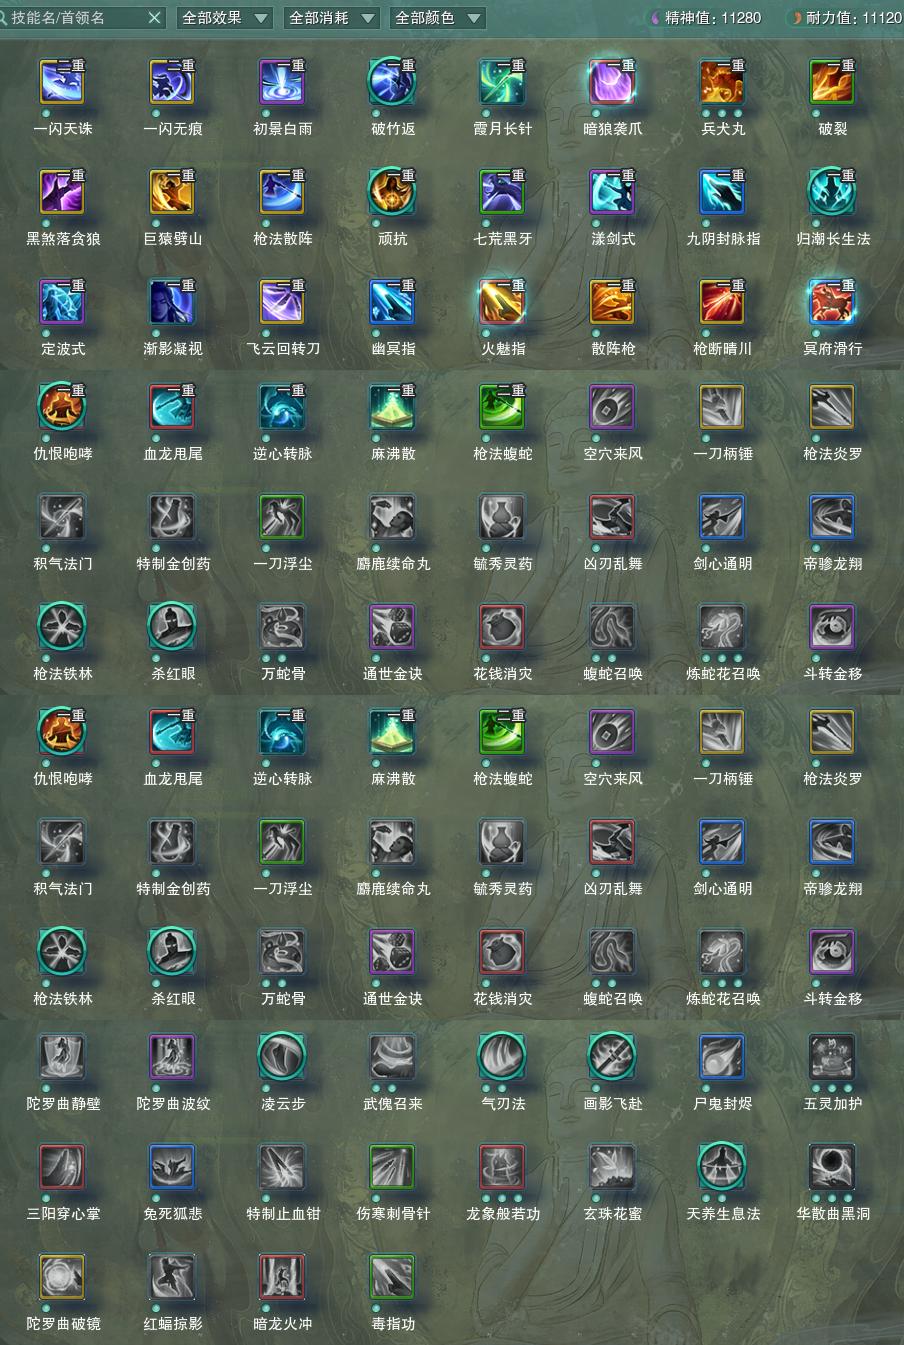
Task: Choose the 初景白雨 skill icon
Action: [x=282, y=83]
